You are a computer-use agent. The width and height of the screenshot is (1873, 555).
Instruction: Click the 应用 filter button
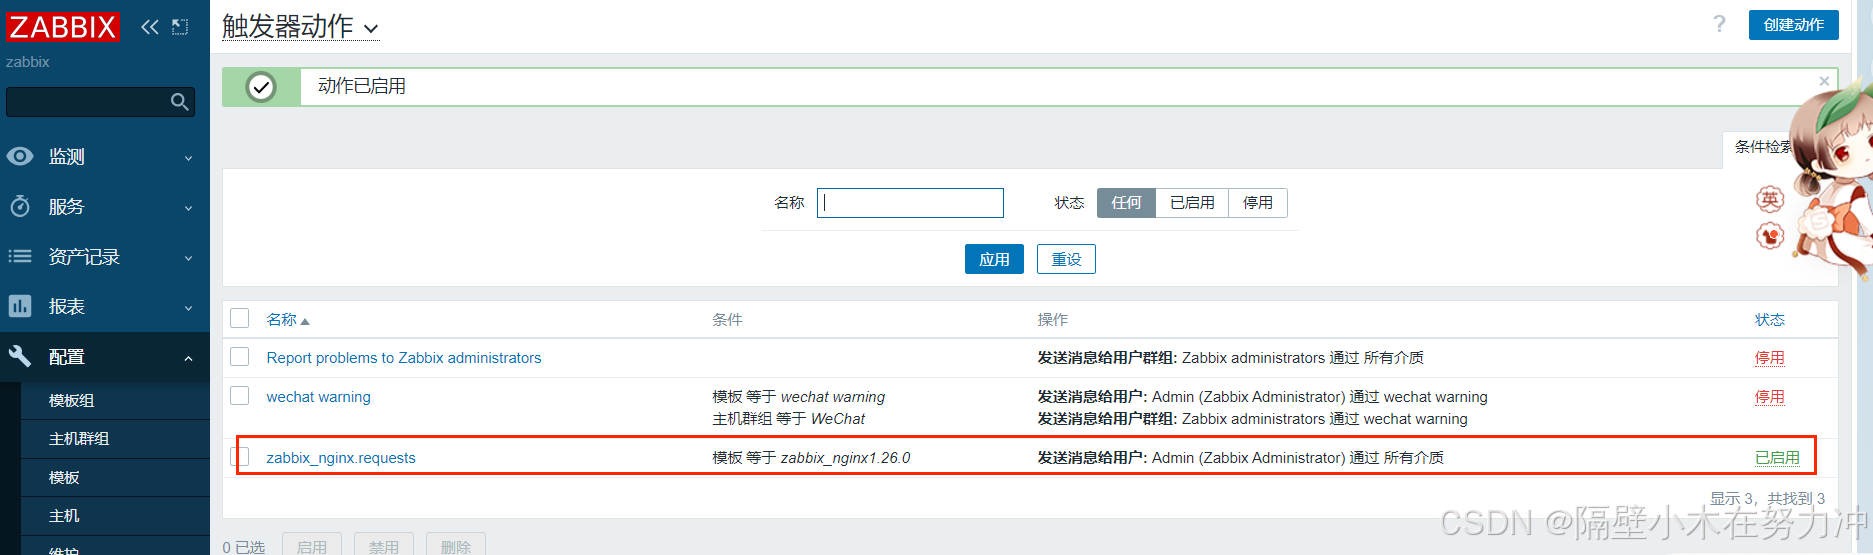pyautogui.click(x=994, y=259)
